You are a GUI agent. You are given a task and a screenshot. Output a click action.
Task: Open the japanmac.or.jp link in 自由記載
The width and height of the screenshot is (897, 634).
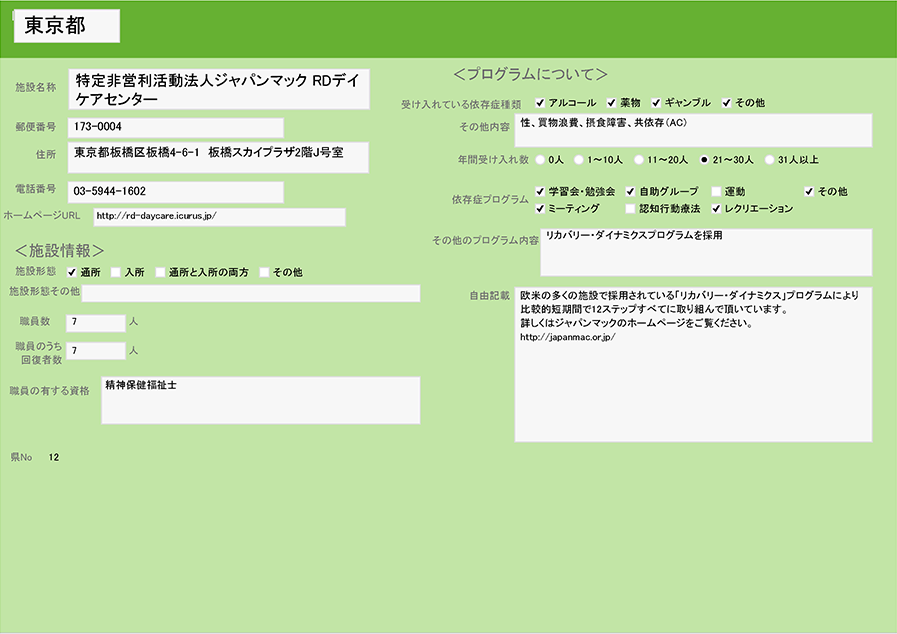[x=567, y=337]
